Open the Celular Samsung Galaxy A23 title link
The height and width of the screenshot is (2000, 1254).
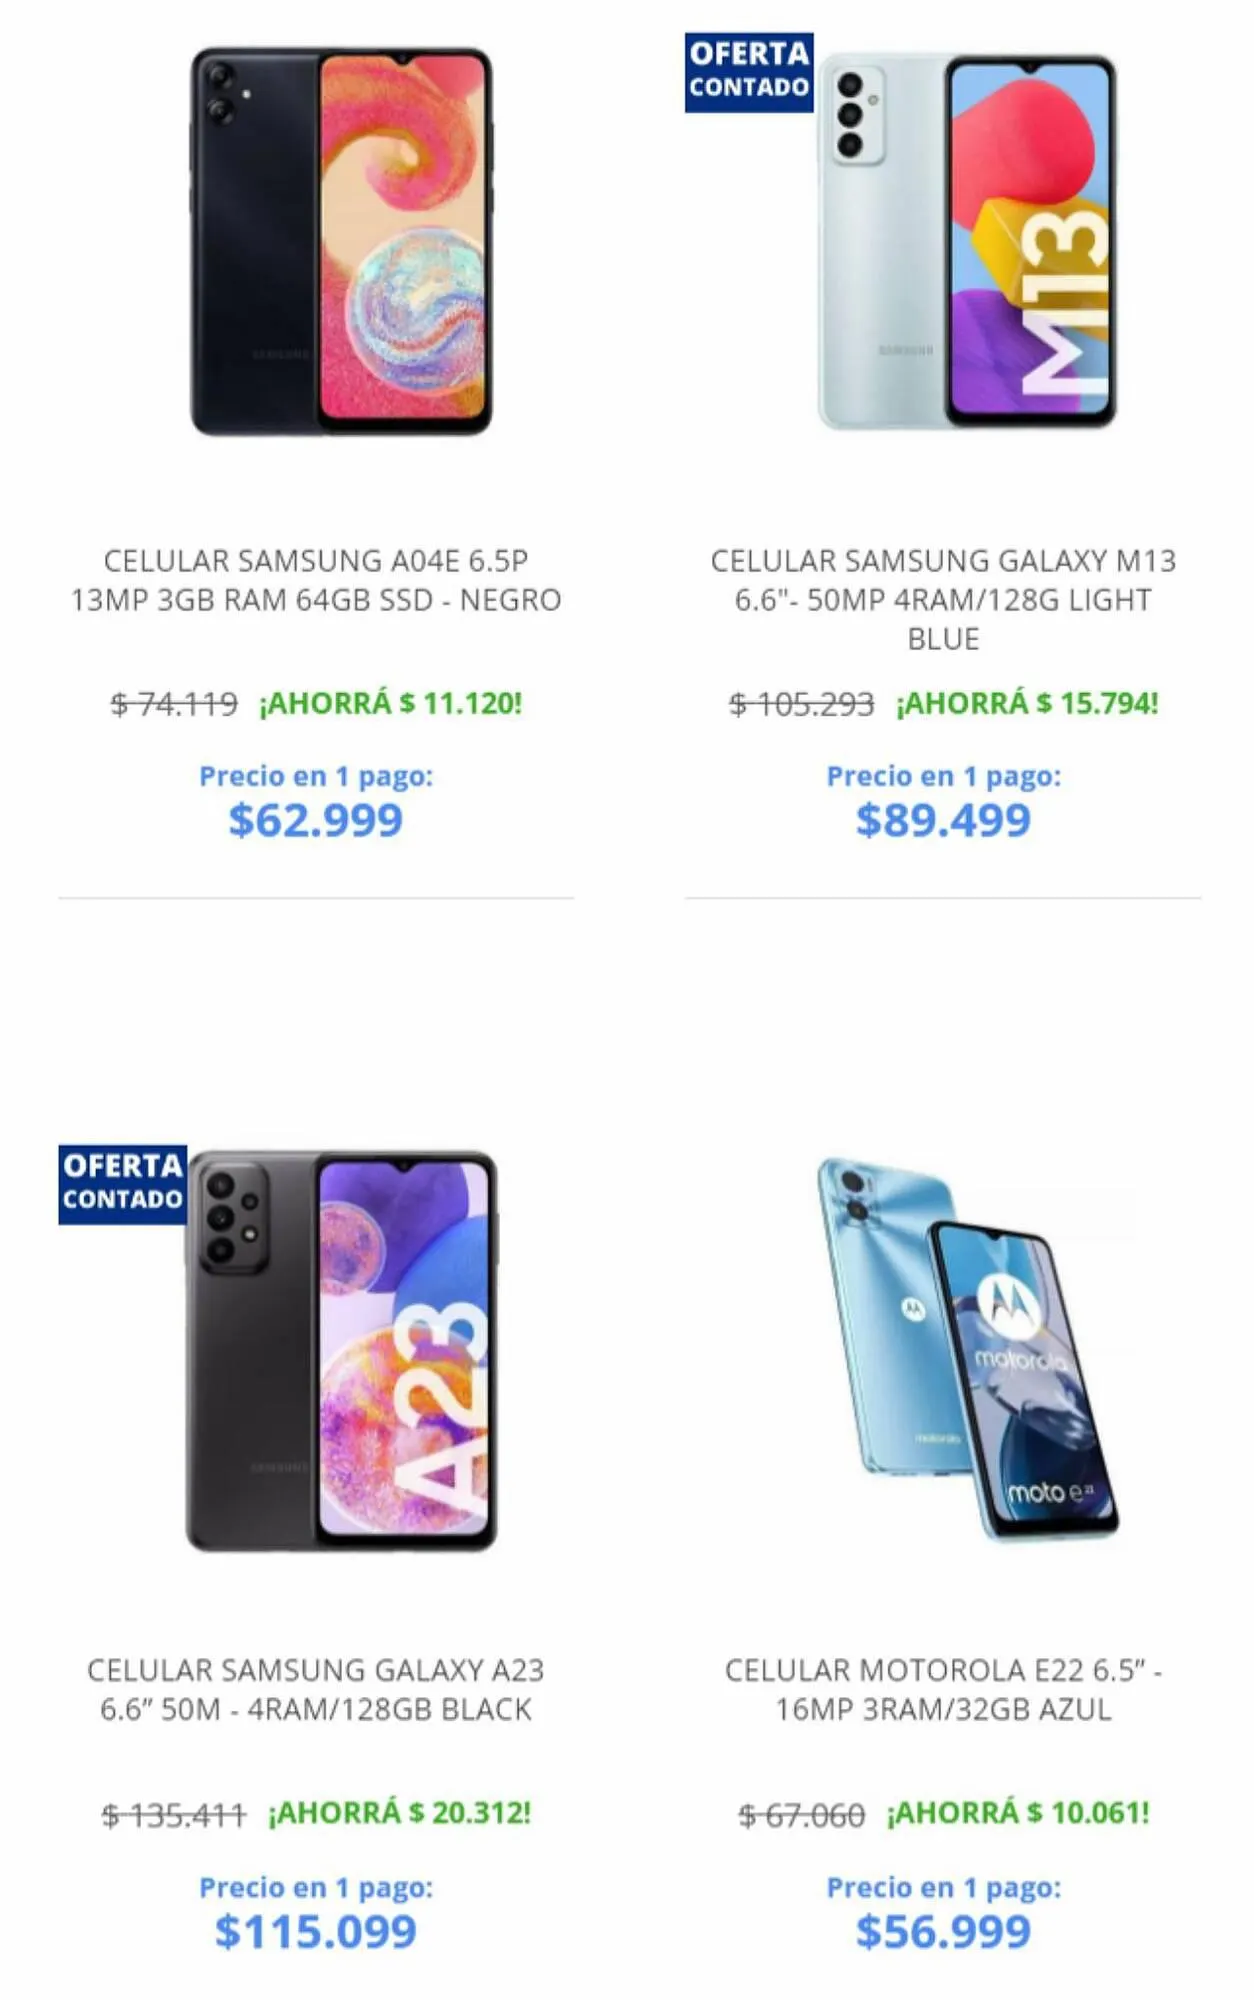tap(316, 1689)
